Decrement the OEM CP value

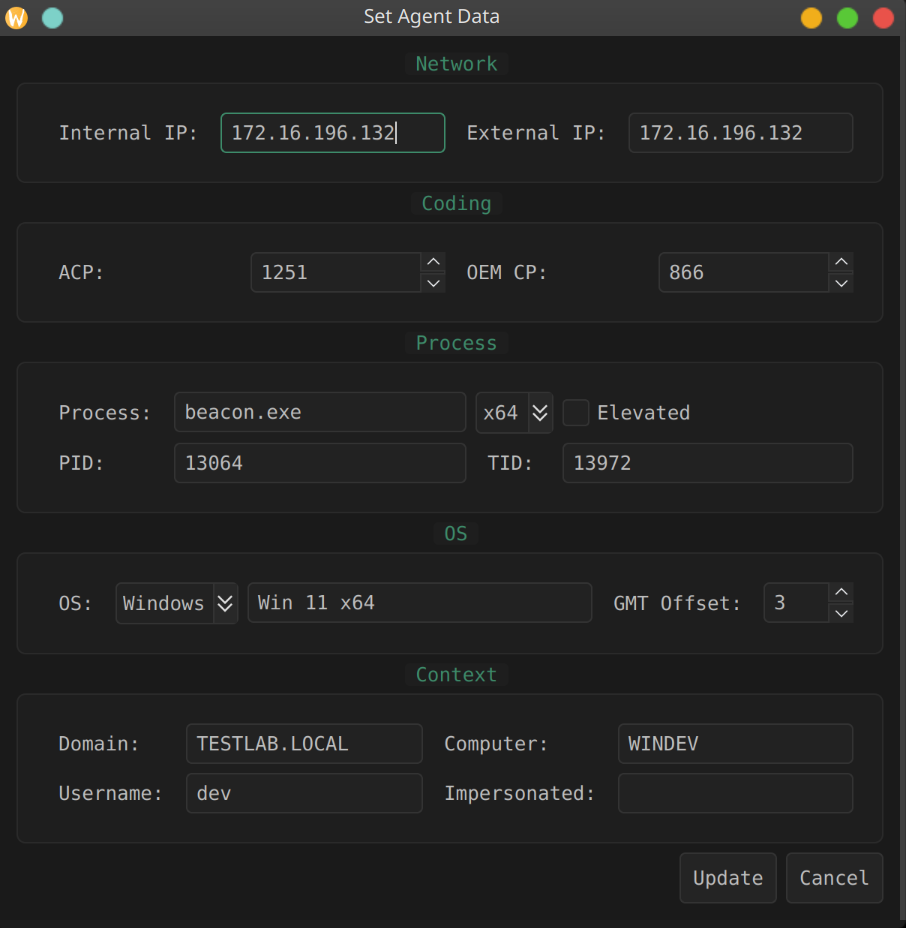click(x=840, y=282)
